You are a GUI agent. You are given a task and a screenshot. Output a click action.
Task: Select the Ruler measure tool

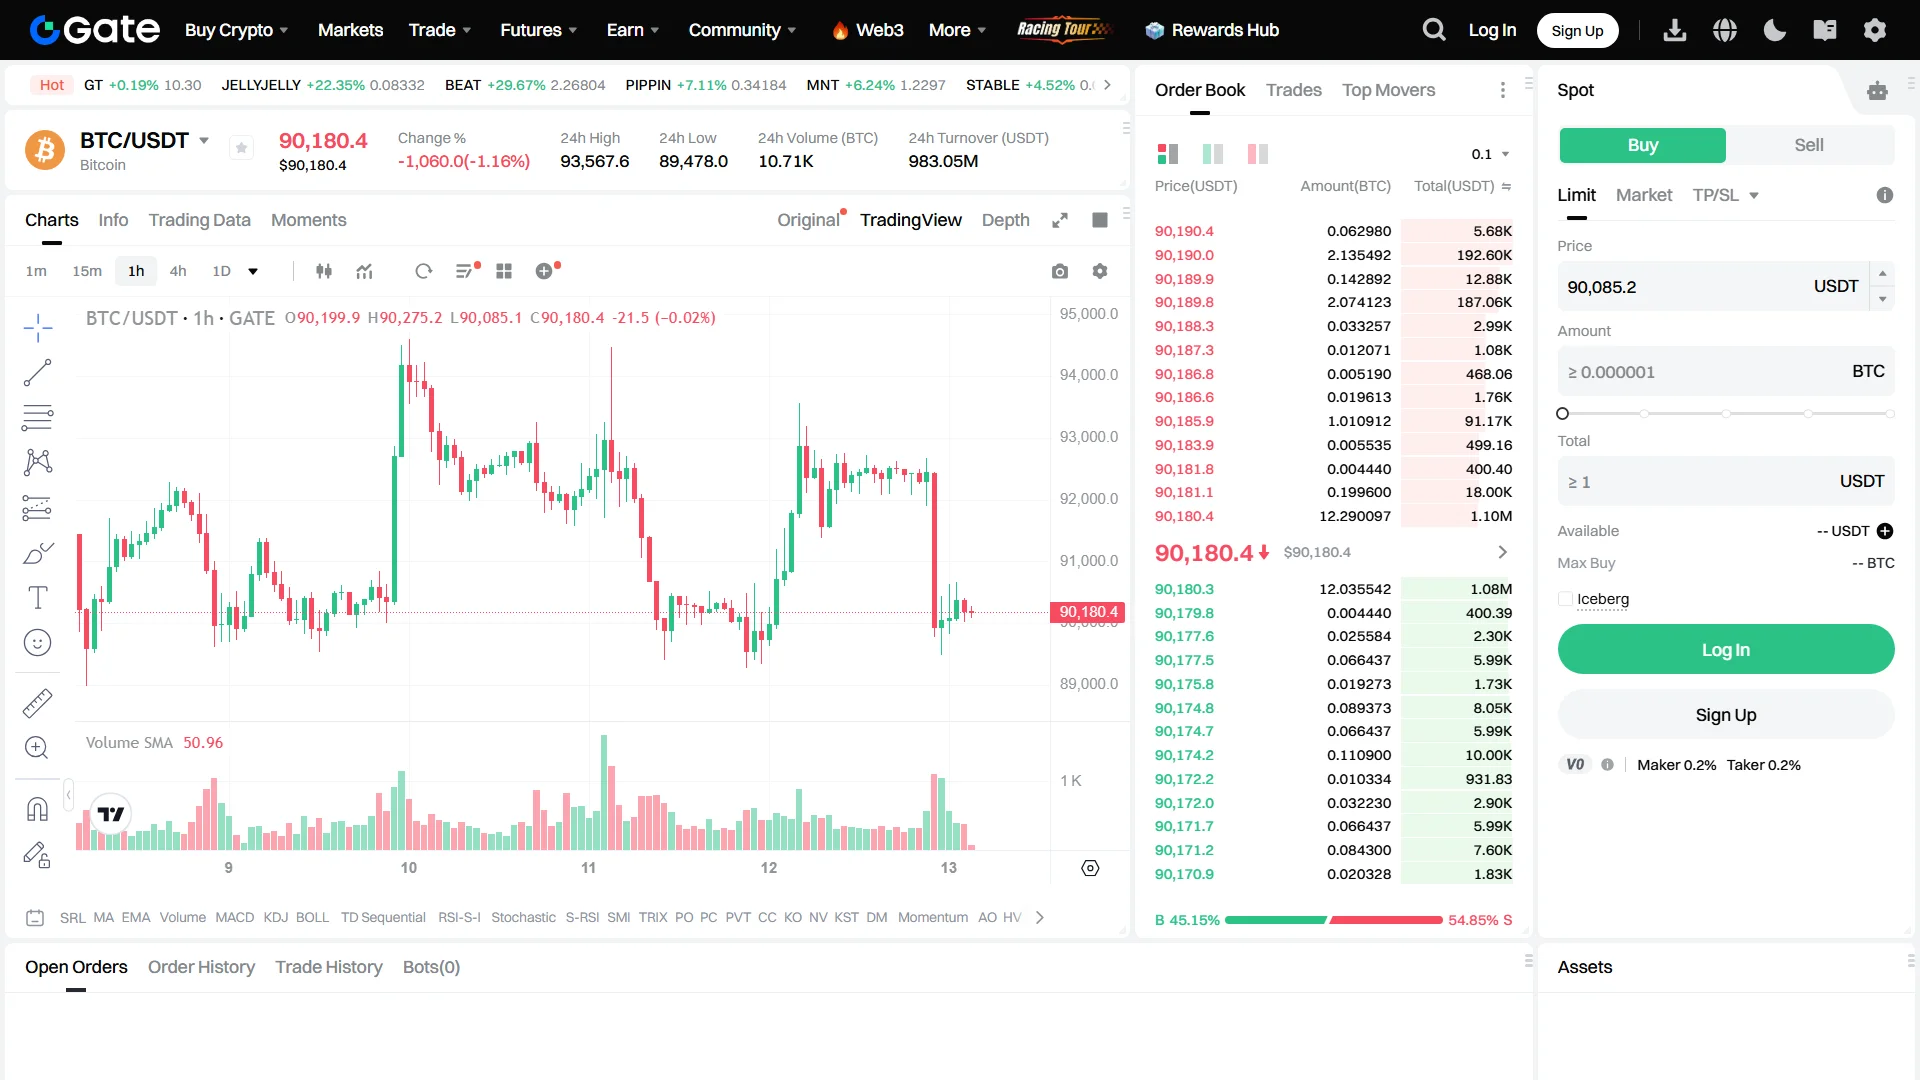(x=37, y=702)
